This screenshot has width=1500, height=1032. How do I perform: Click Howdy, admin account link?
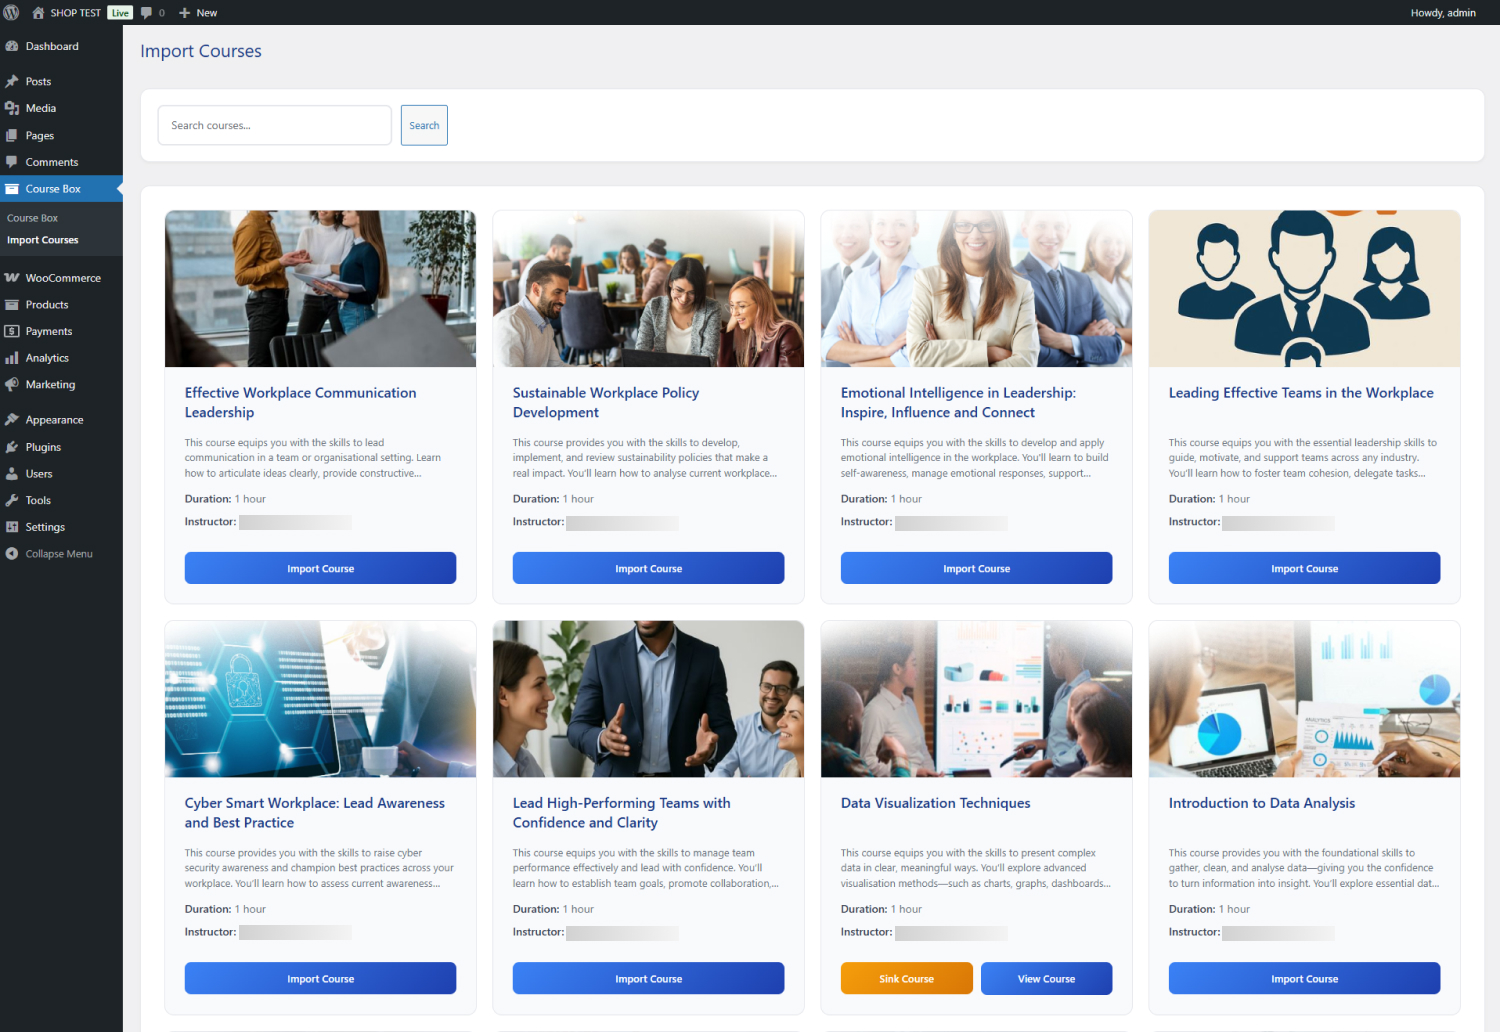point(1443,13)
